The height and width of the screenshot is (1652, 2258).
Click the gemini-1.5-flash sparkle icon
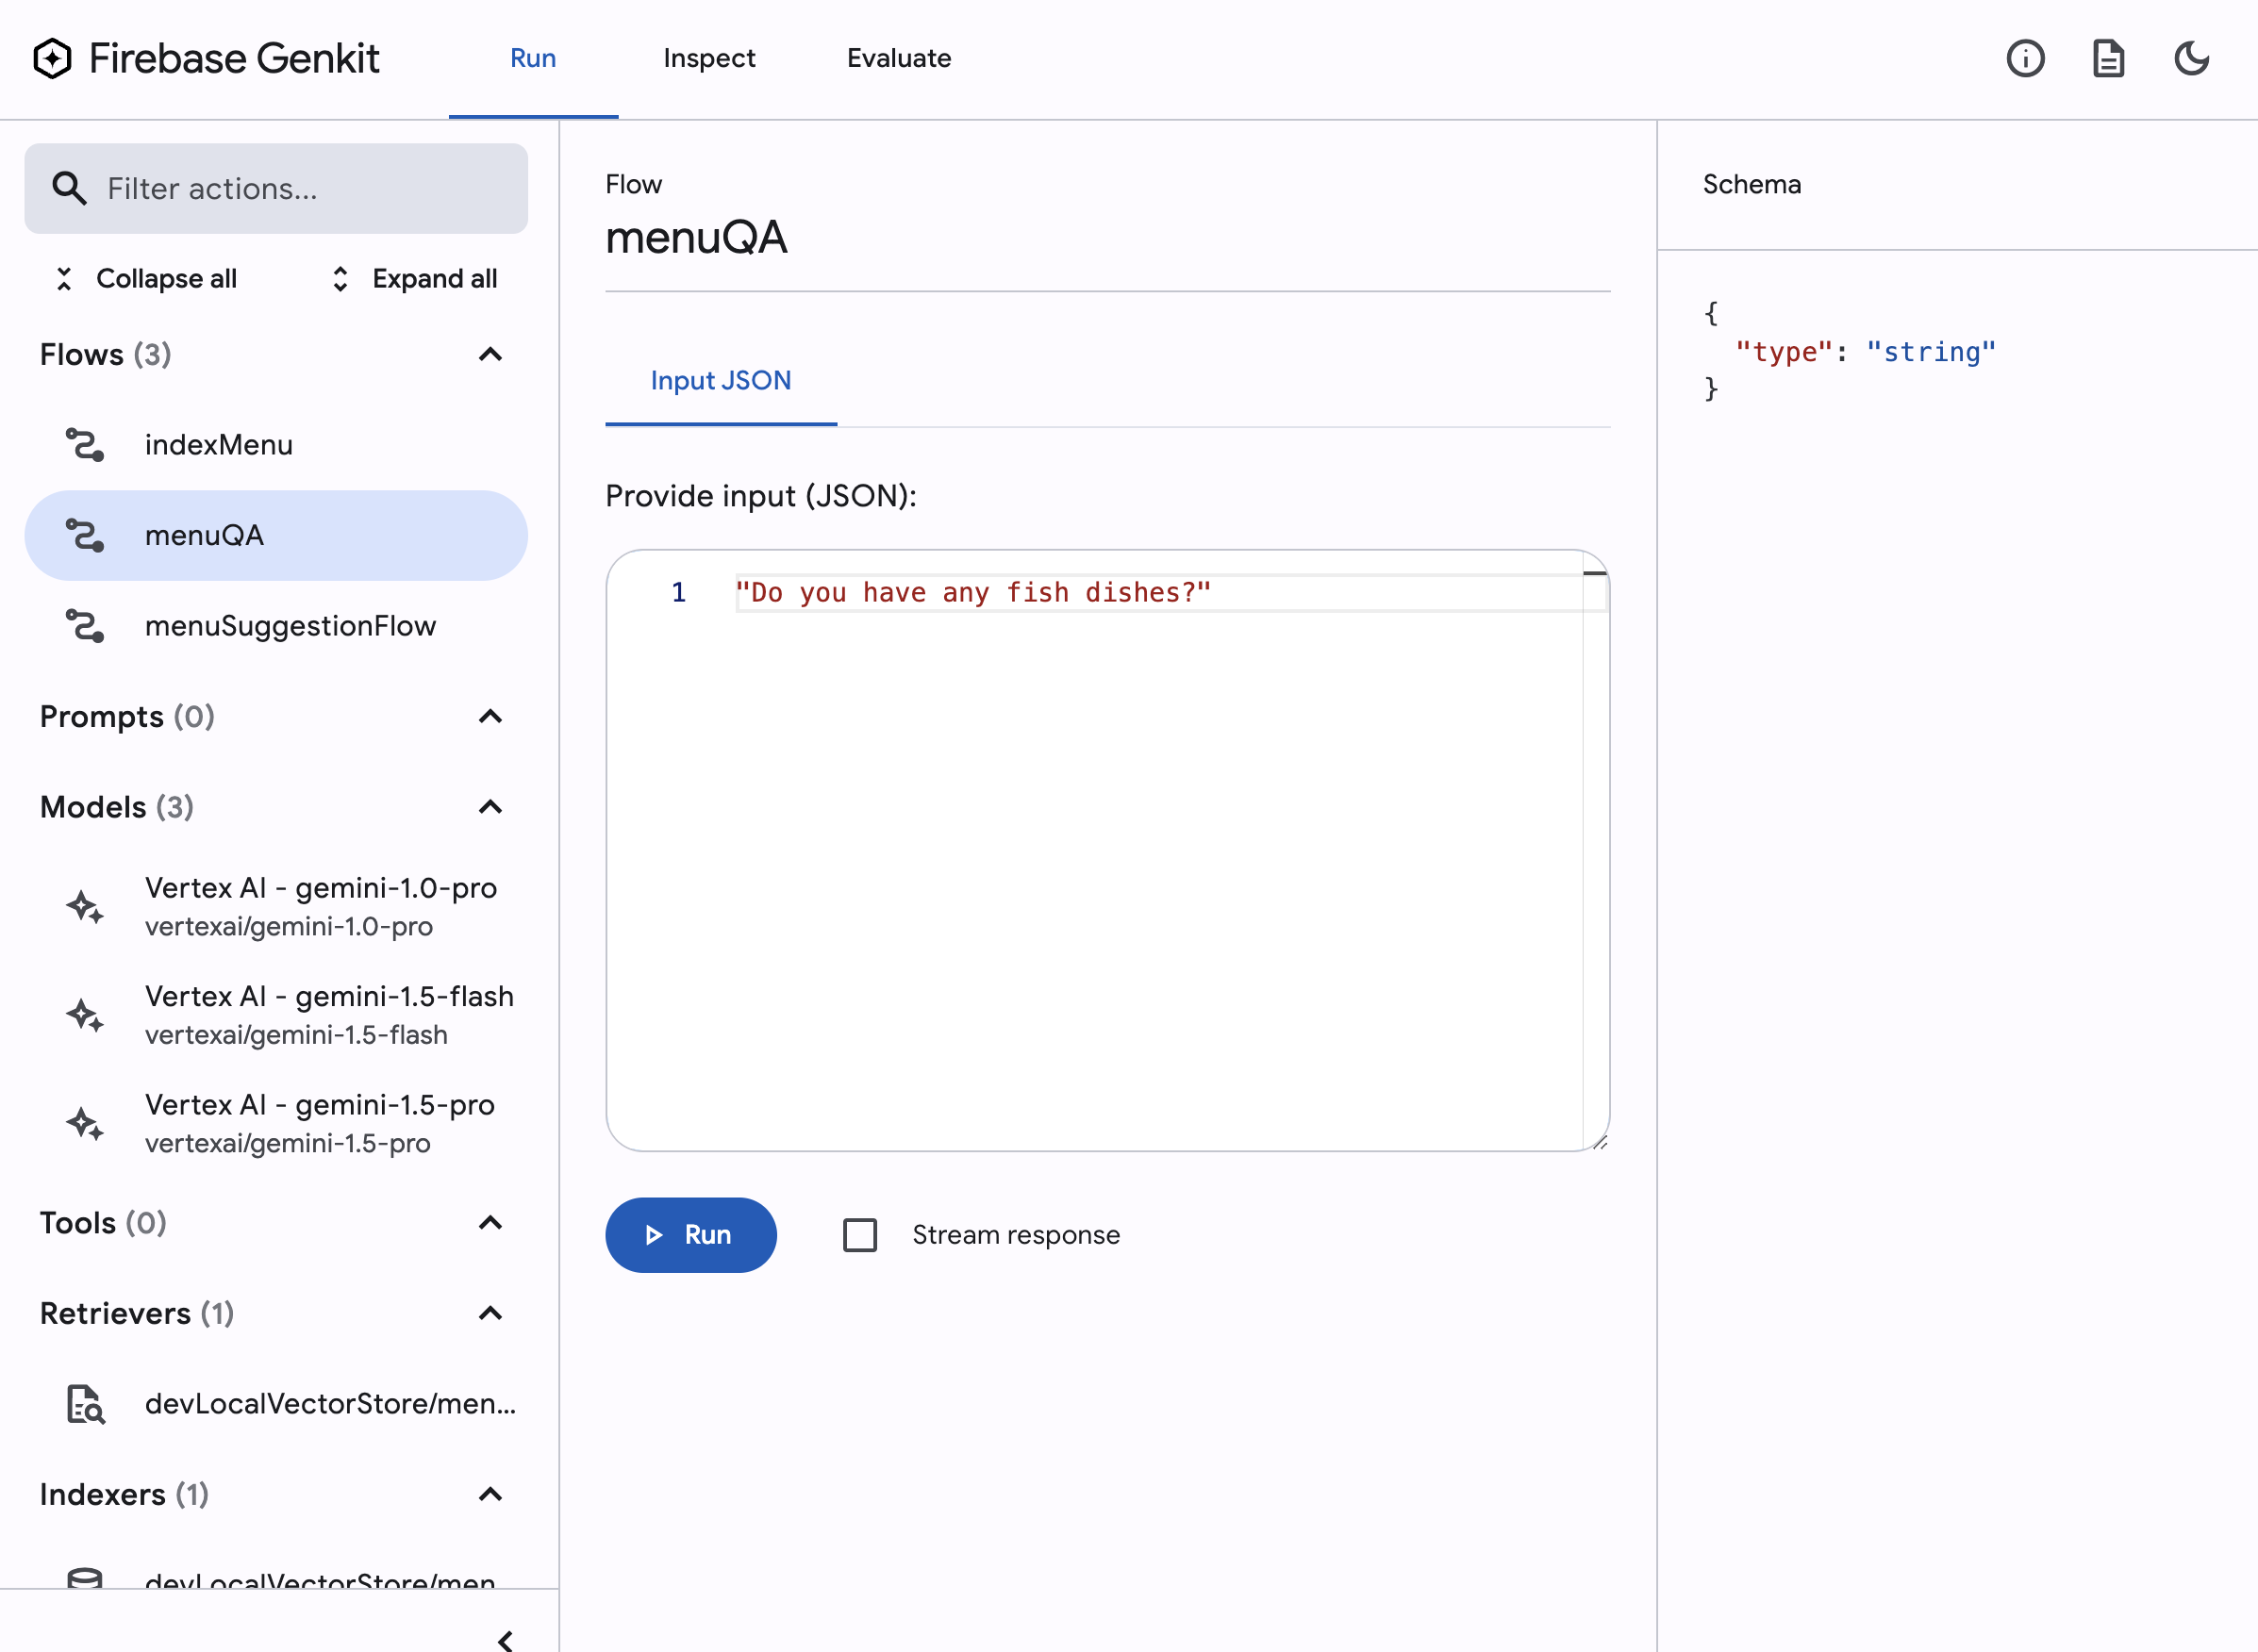(85, 1015)
